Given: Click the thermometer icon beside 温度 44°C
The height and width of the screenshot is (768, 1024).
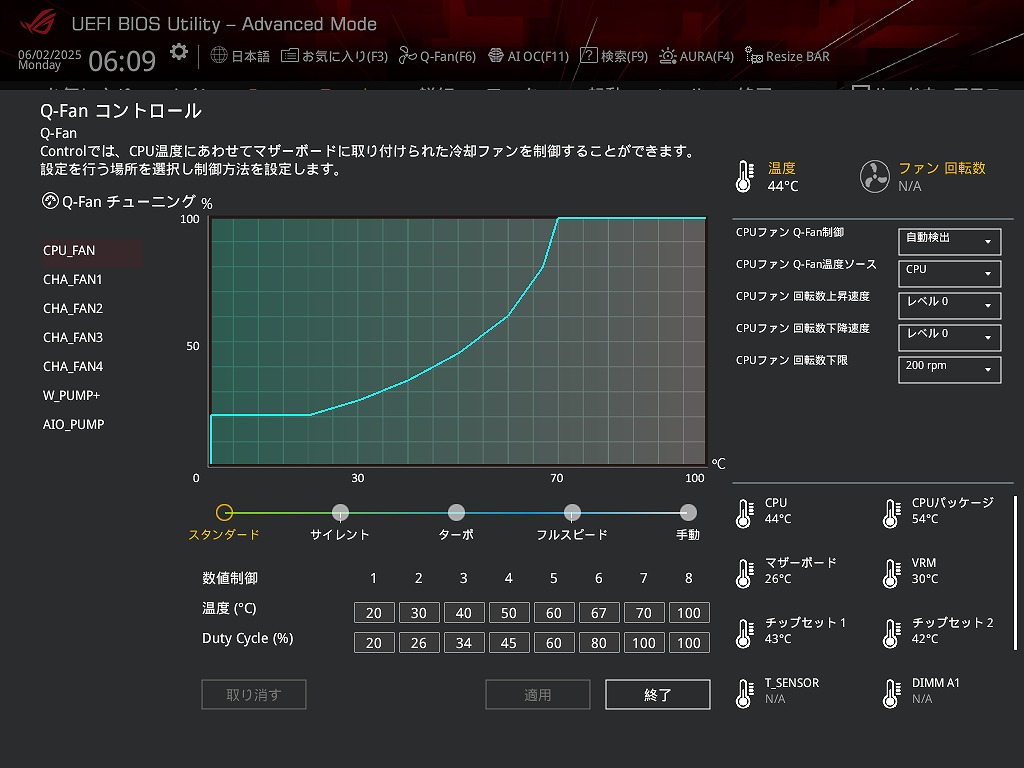Looking at the screenshot, I should pos(744,176).
